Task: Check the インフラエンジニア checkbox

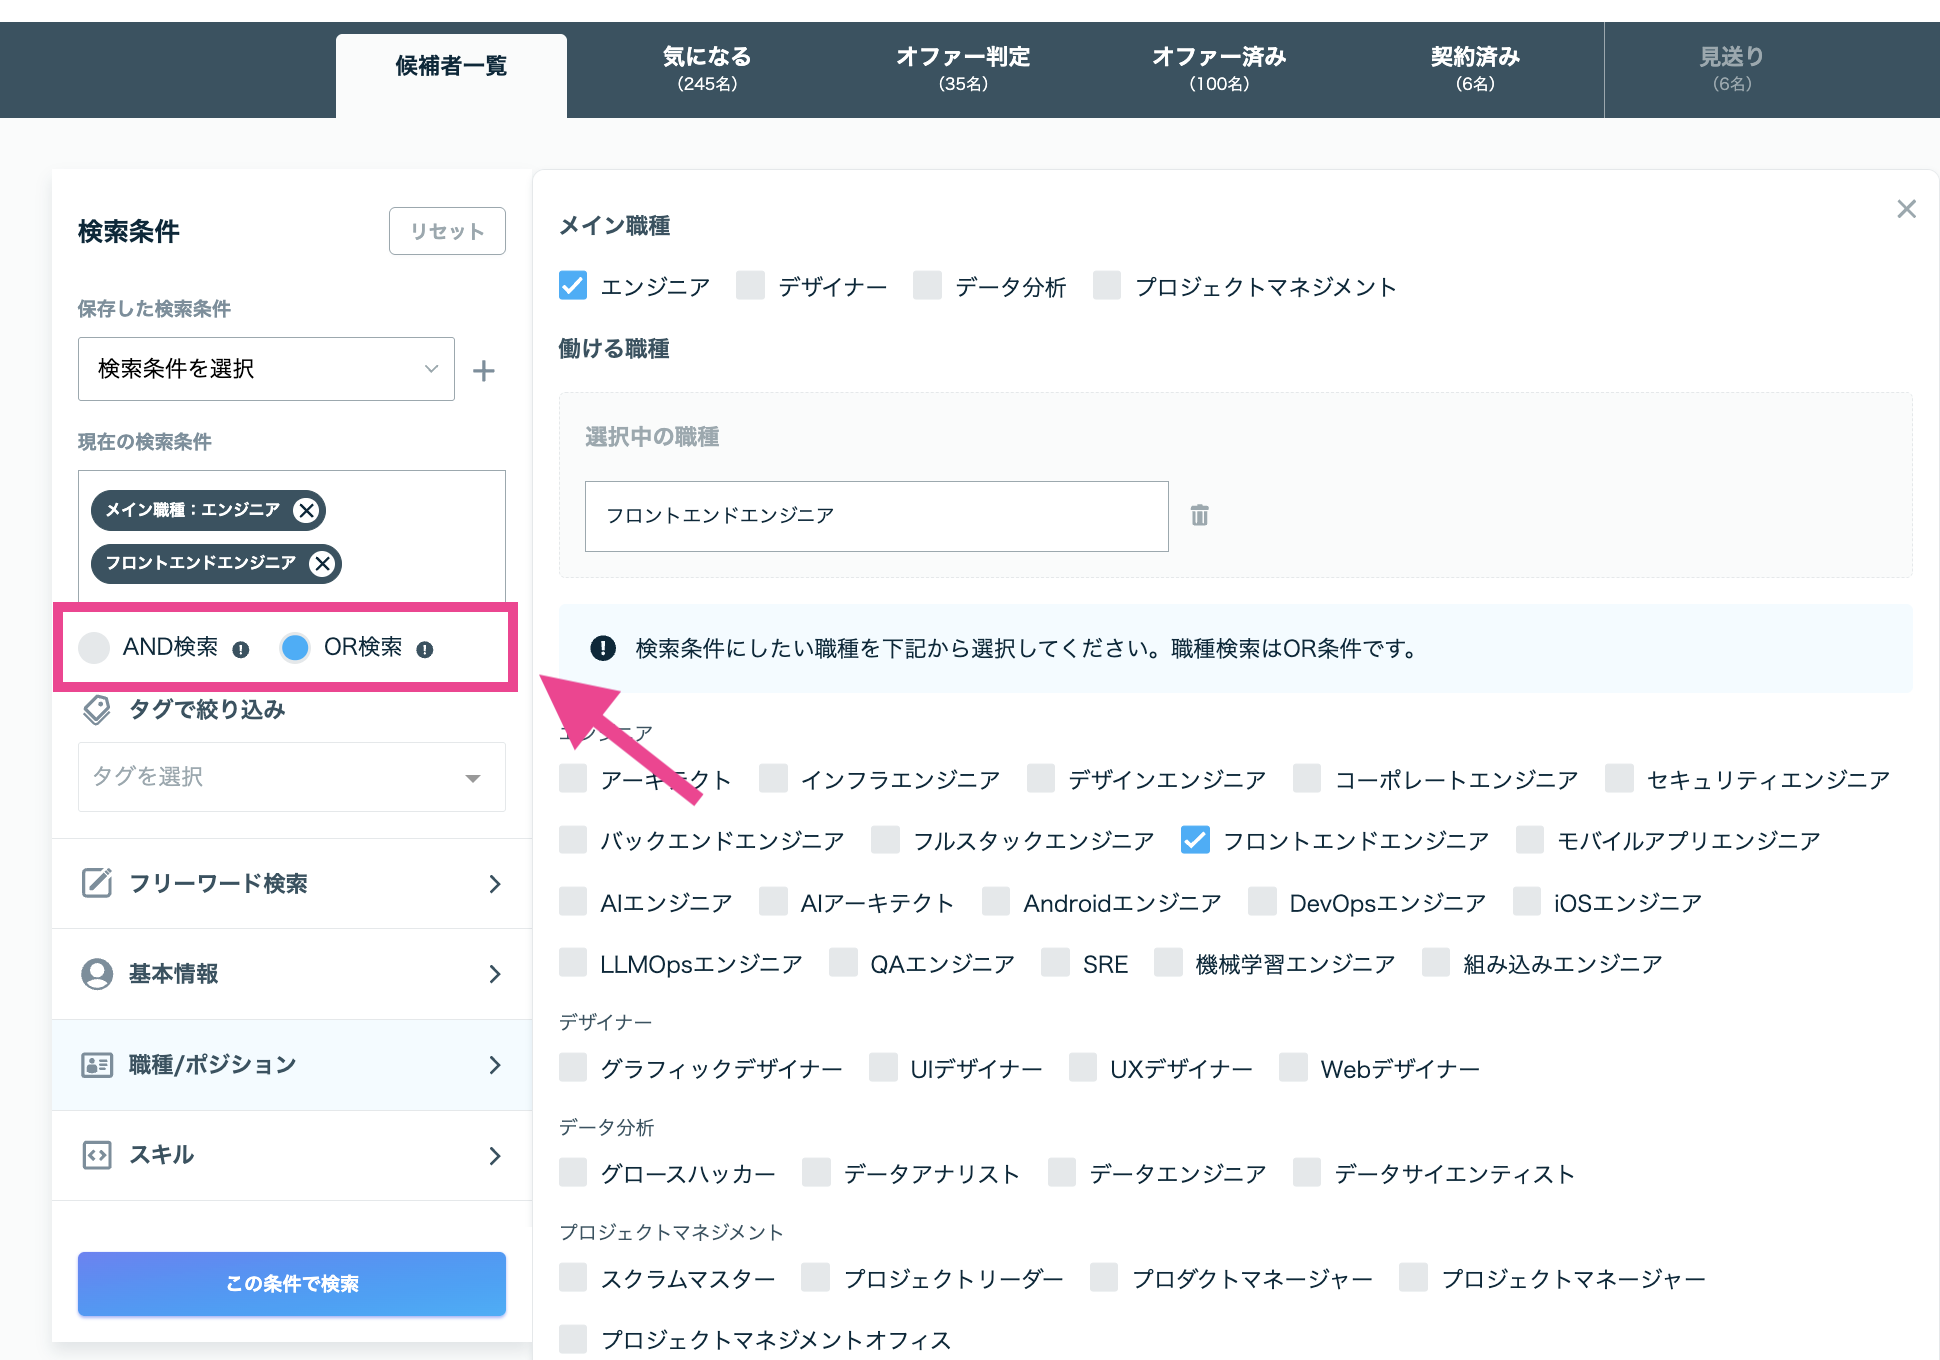Action: tap(773, 779)
